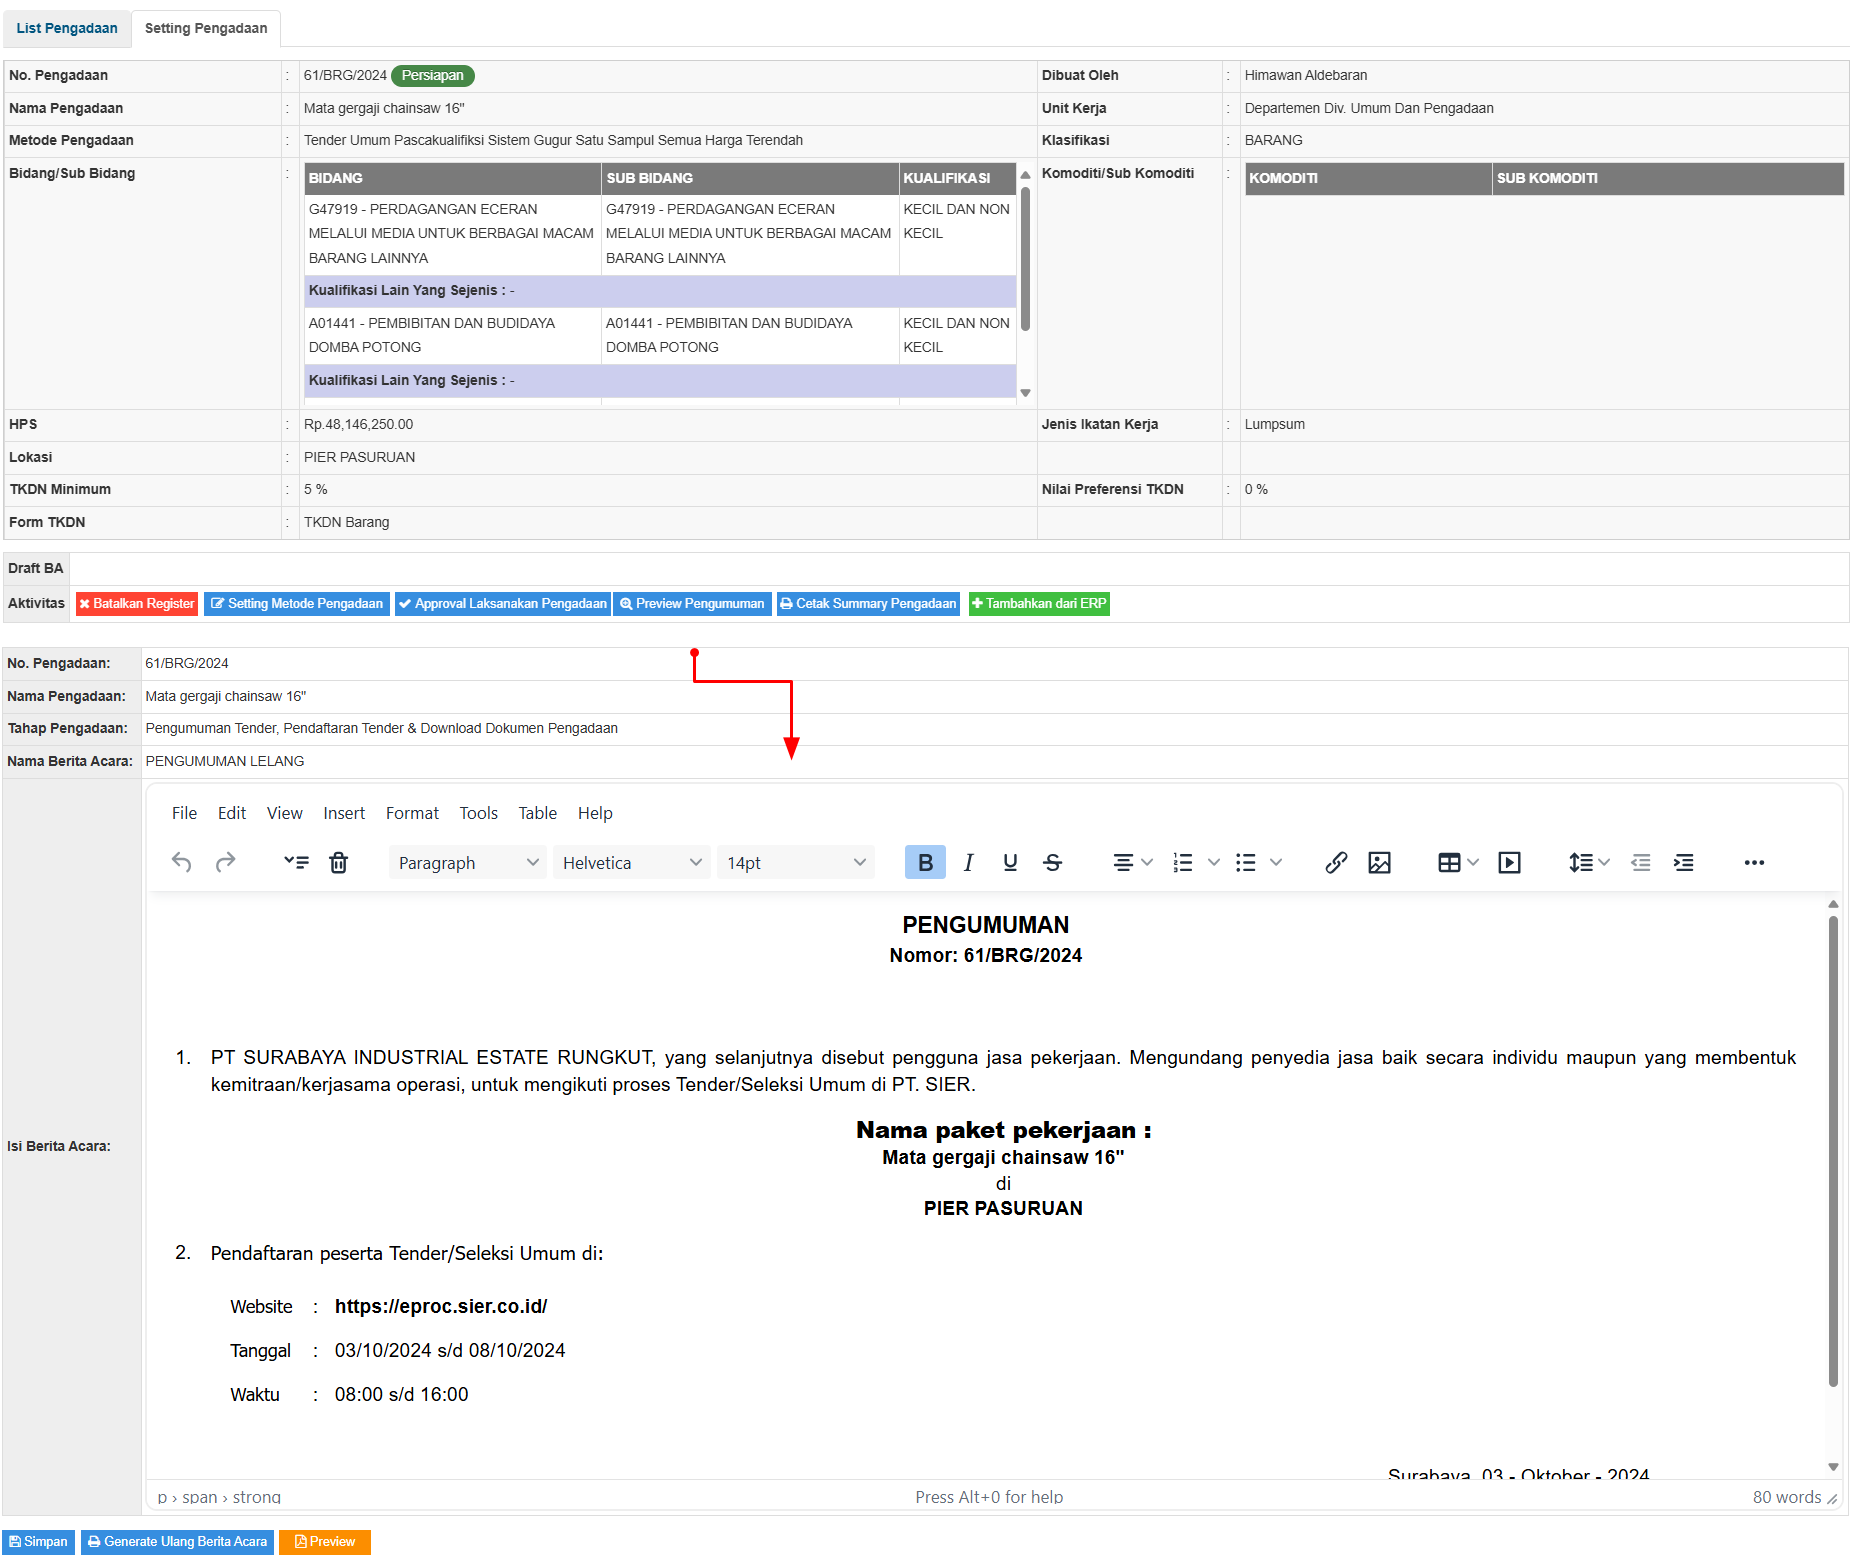
Task: Insert an image via the picture icon
Action: click(1379, 863)
